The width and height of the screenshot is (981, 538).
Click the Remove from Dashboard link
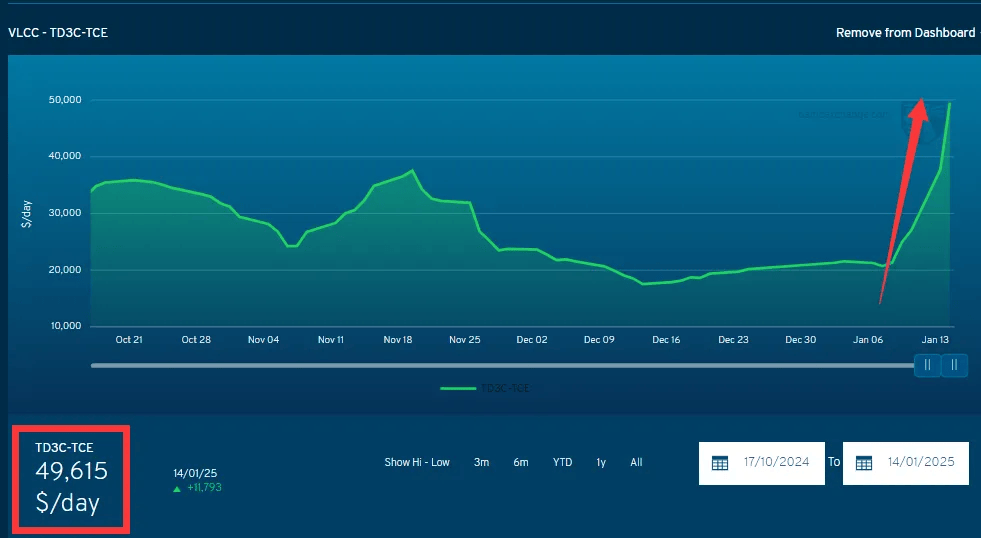[x=905, y=33]
